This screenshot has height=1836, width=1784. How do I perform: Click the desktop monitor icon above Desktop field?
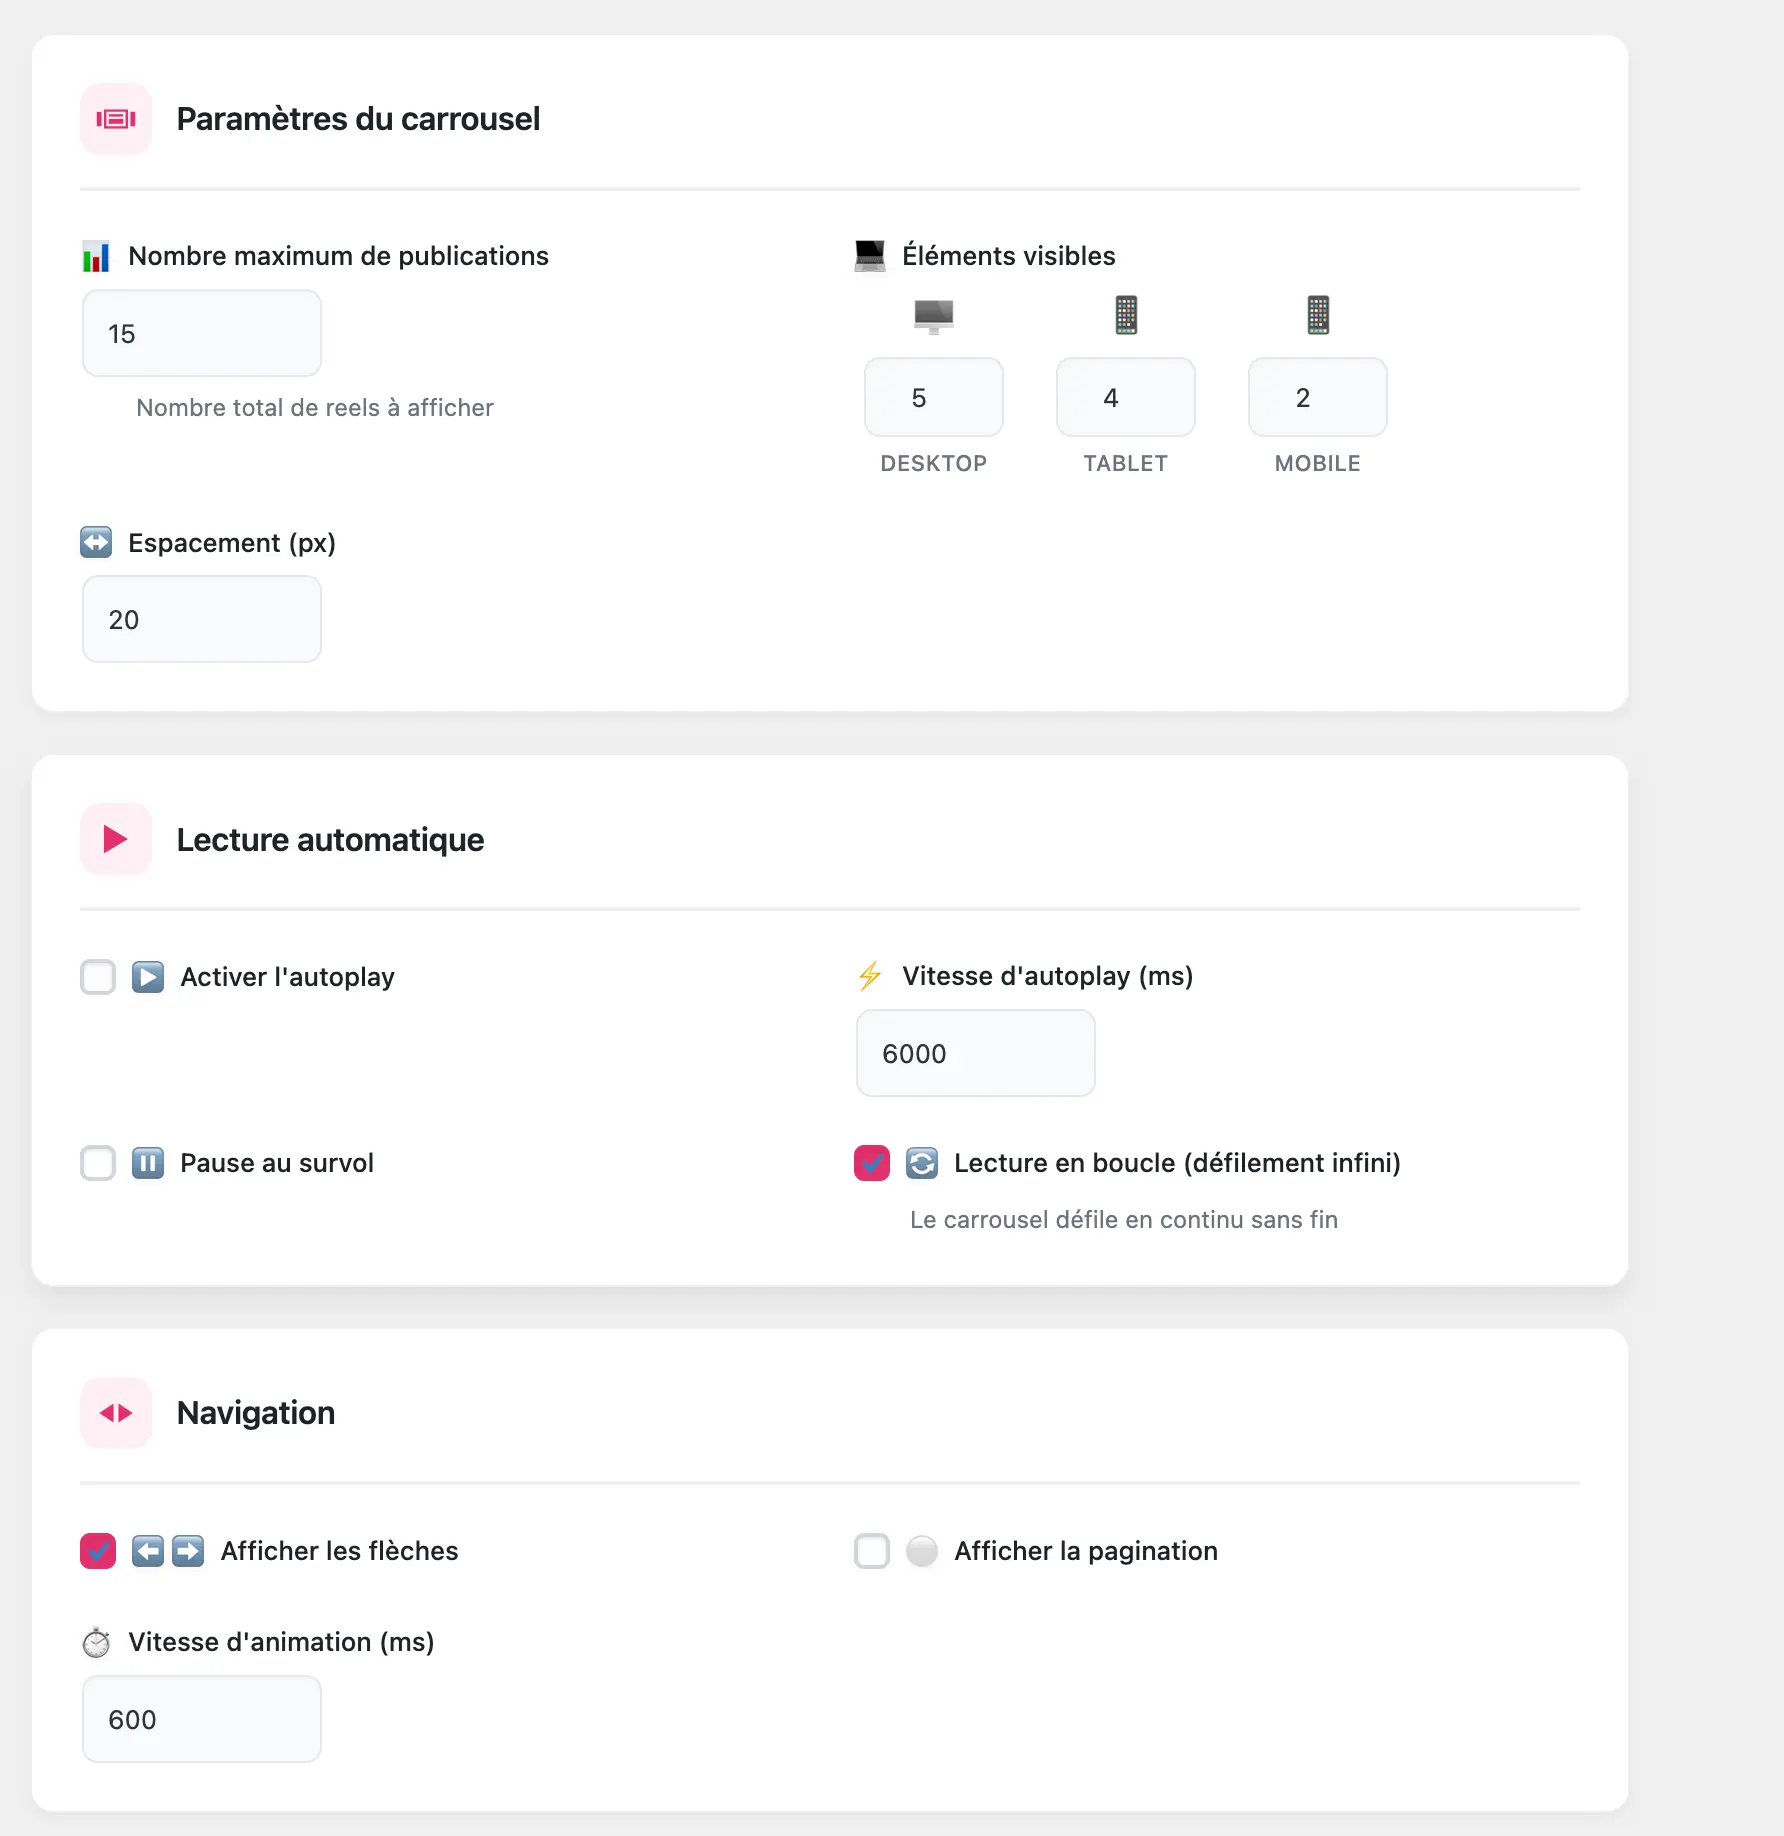click(x=933, y=316)
